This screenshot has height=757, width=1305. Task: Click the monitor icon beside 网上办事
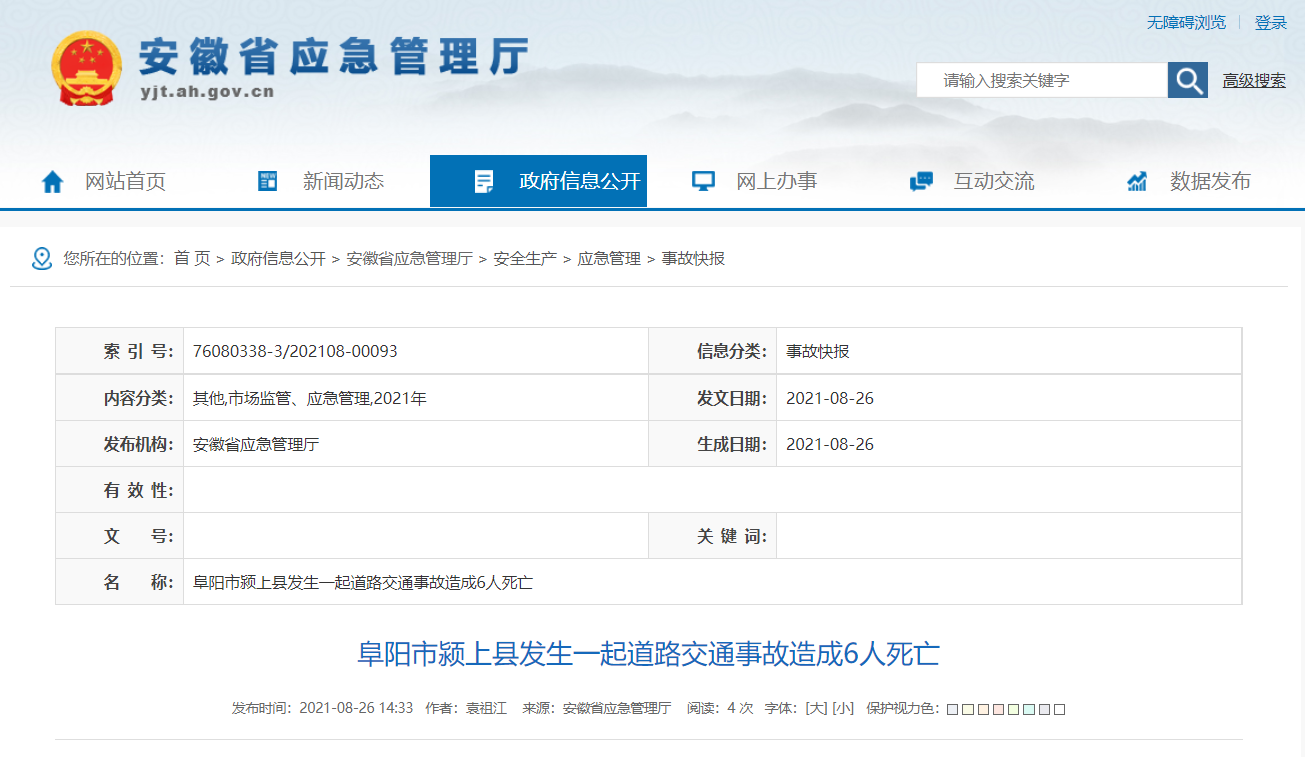pyautogui.click(x=704, y=181)
